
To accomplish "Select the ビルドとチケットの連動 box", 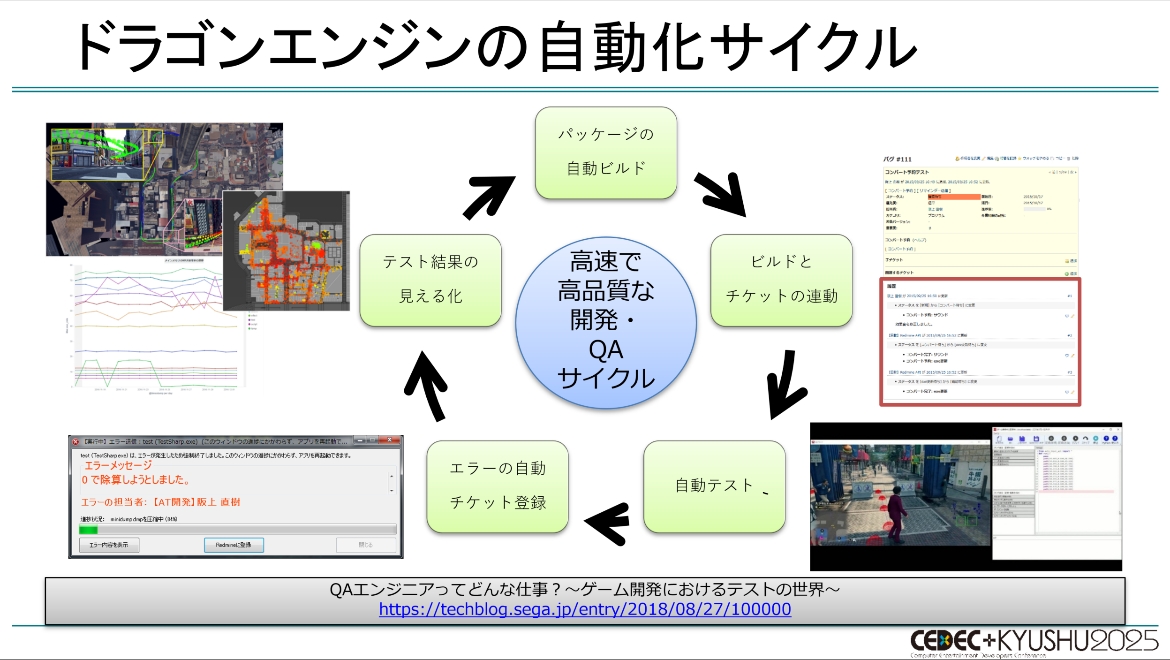I will pos(781,280).
